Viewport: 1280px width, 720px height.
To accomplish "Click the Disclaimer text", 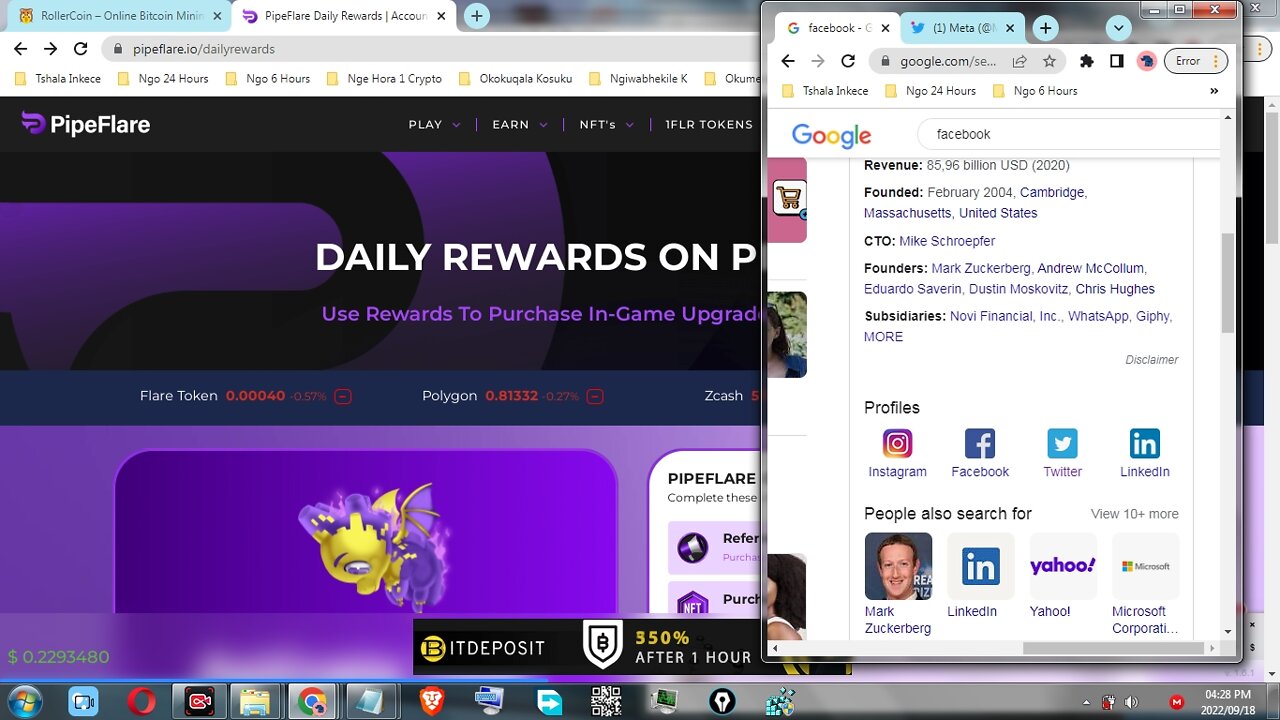I will click(x=1151, y=360).
